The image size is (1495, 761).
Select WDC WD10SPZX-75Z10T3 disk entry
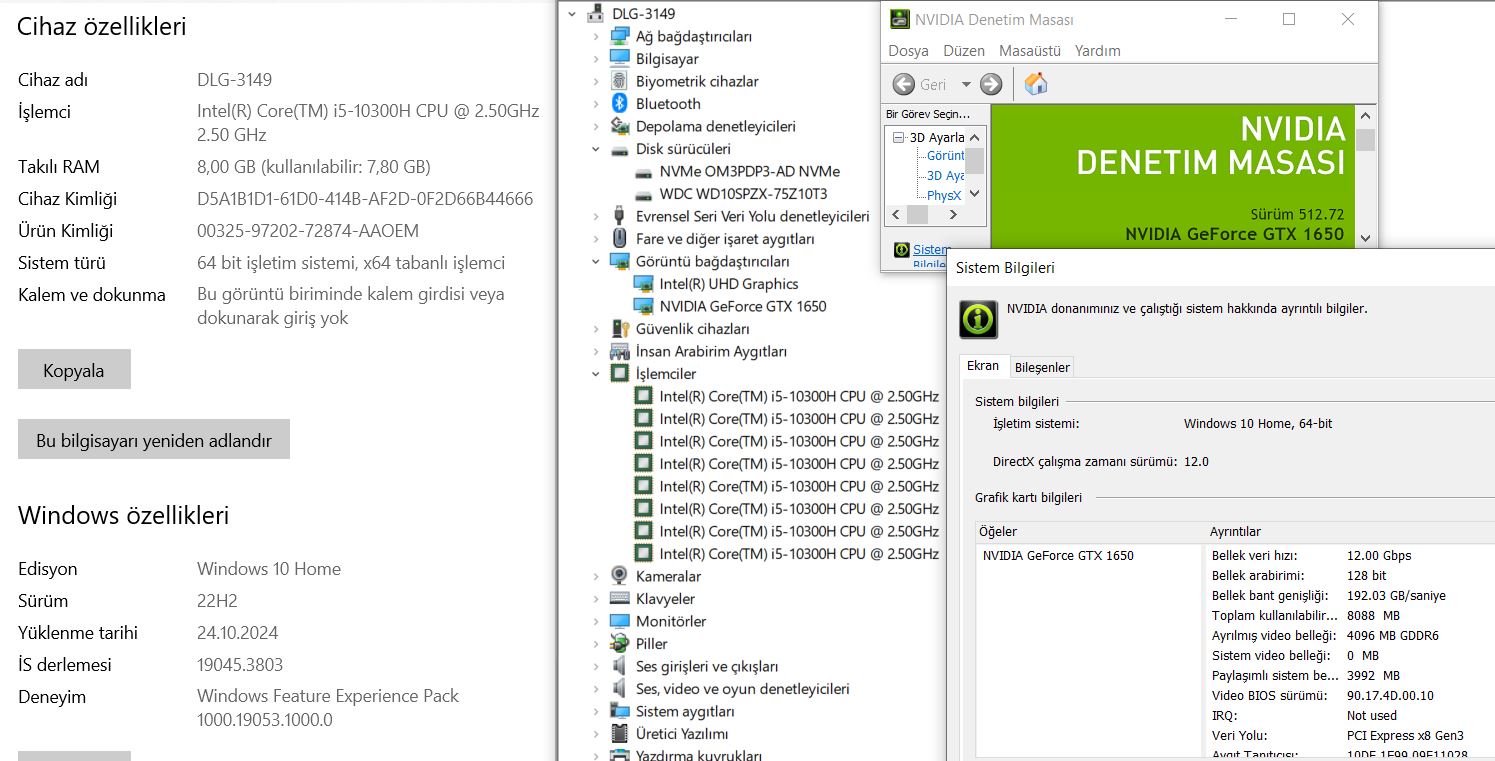(743, 194)
